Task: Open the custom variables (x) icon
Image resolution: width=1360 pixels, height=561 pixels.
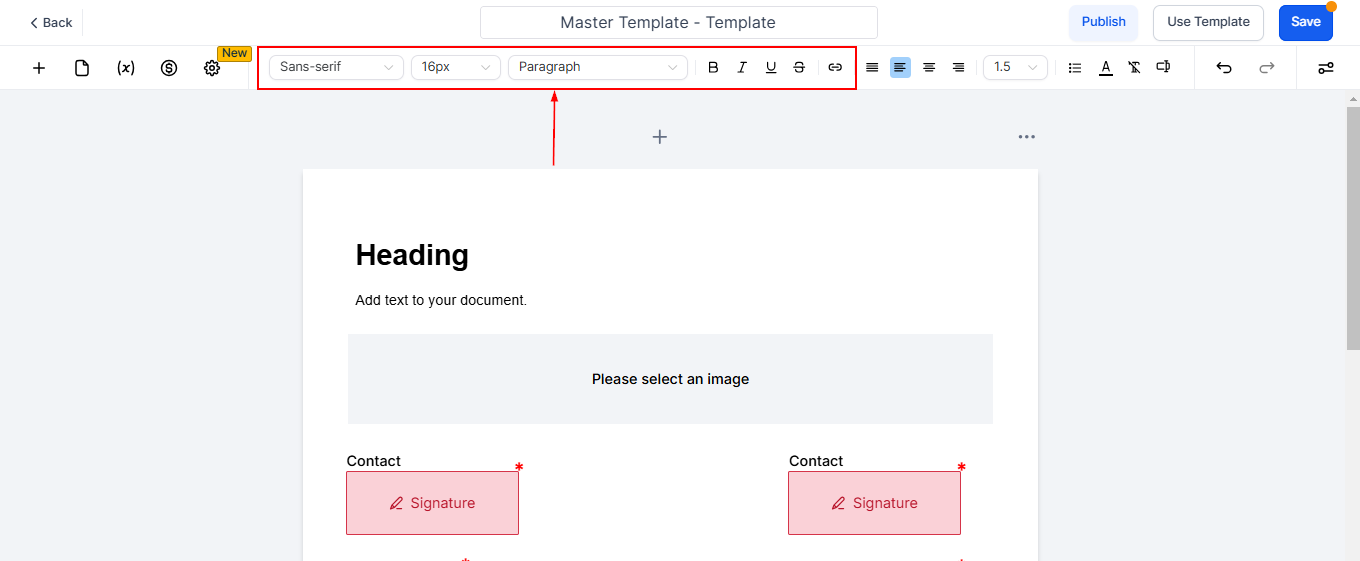Action: [126, 68]
